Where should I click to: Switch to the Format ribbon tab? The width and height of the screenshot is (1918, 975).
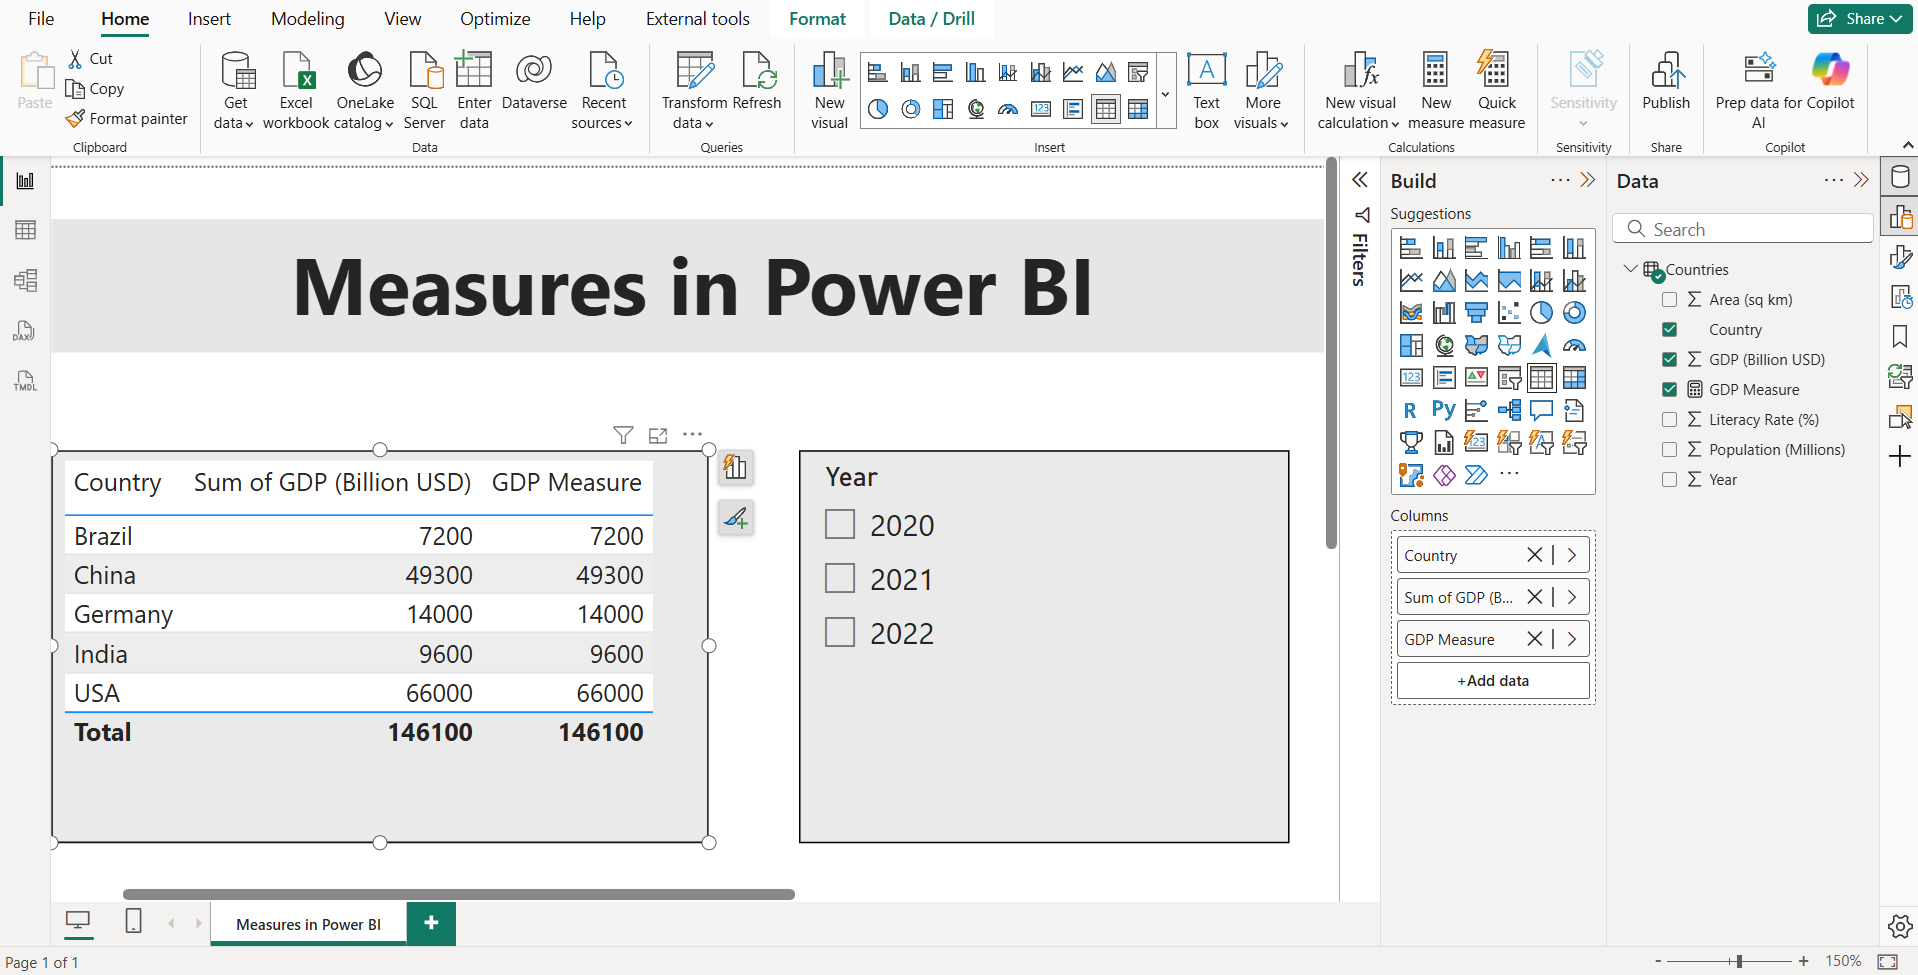(x=817, y=18)
